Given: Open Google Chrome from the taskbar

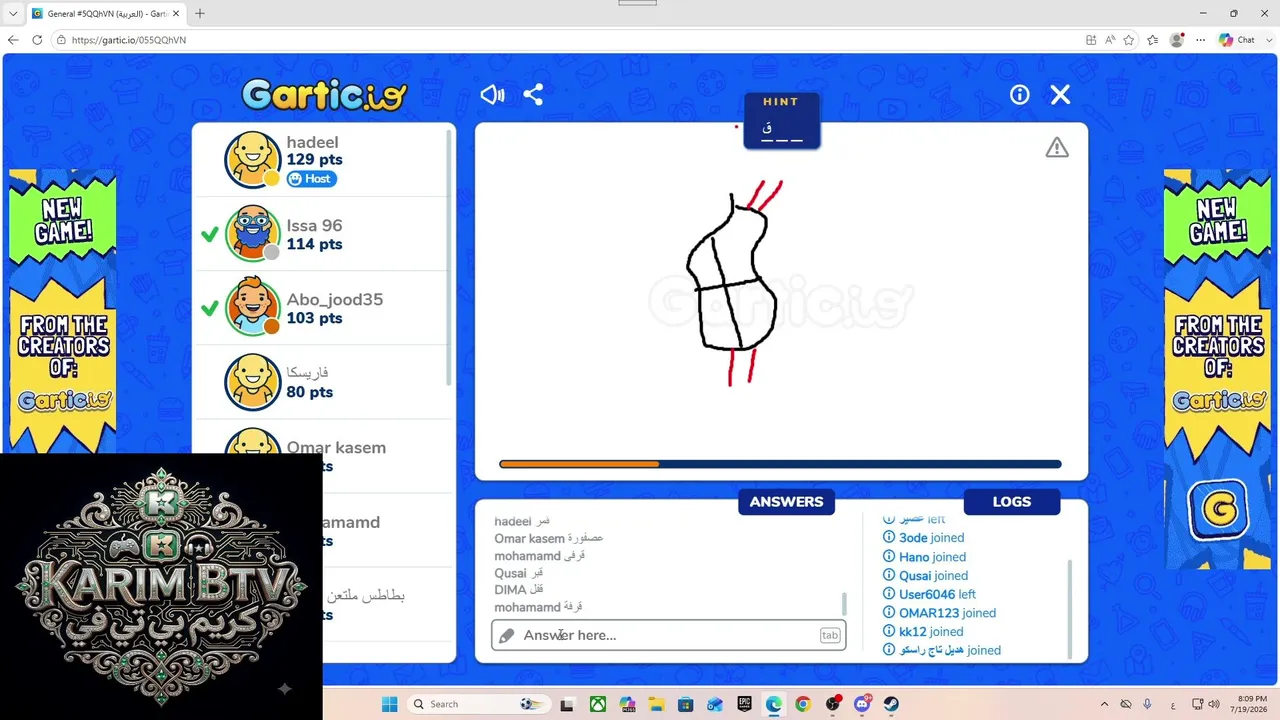Looking at the screenshot, I should (x=802, y=704).
